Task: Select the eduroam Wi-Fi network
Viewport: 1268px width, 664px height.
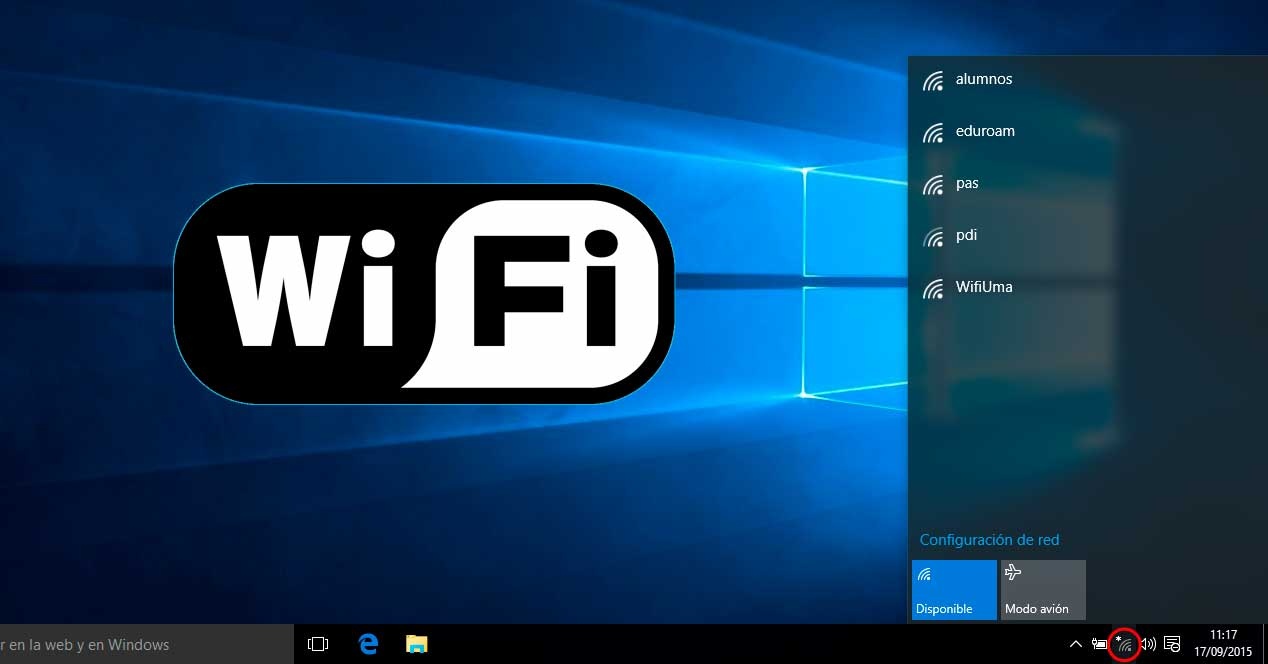Action: [x=985, y=131]
